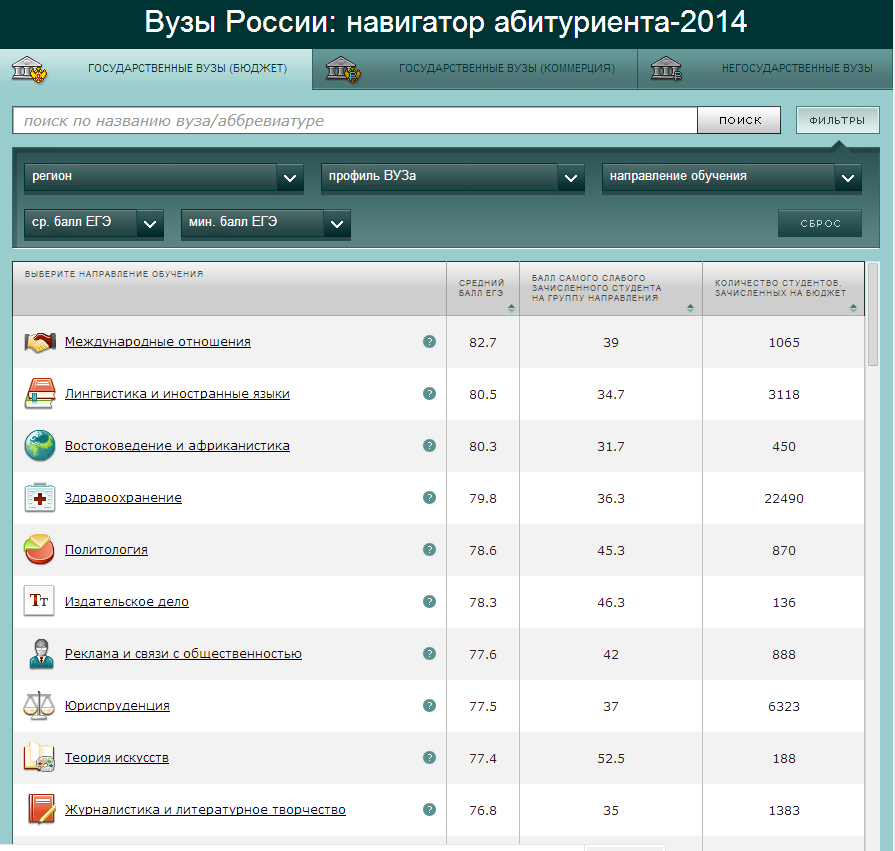Open the ср. балл ЕГЭ dropdown
The image size is (895, 851).
[94, 223]
